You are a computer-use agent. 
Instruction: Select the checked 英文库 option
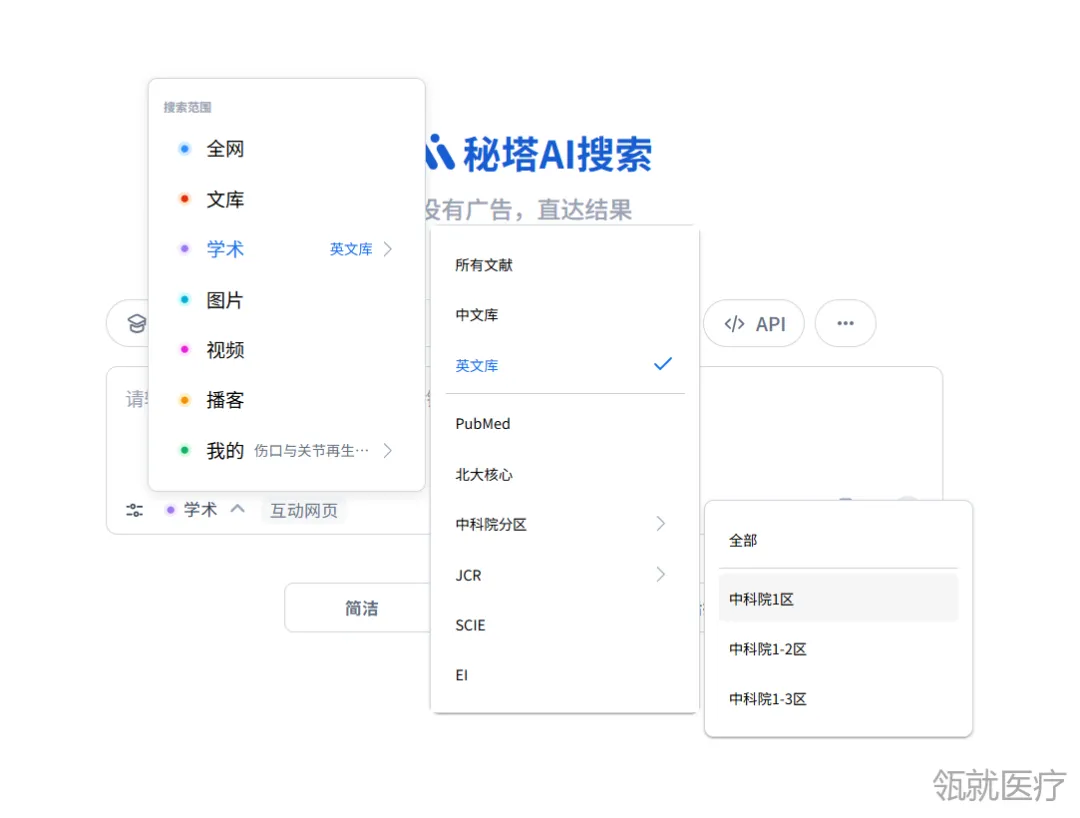(565, 366)
